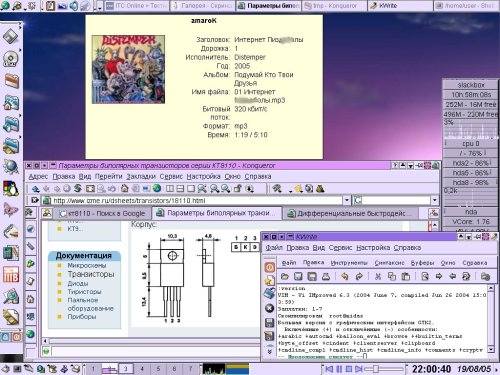Expand the arrow at right of bottom panel
Image resolution: width=500 pixels, height=375 pixels.
pyautogui.click(x=497, y=369)
